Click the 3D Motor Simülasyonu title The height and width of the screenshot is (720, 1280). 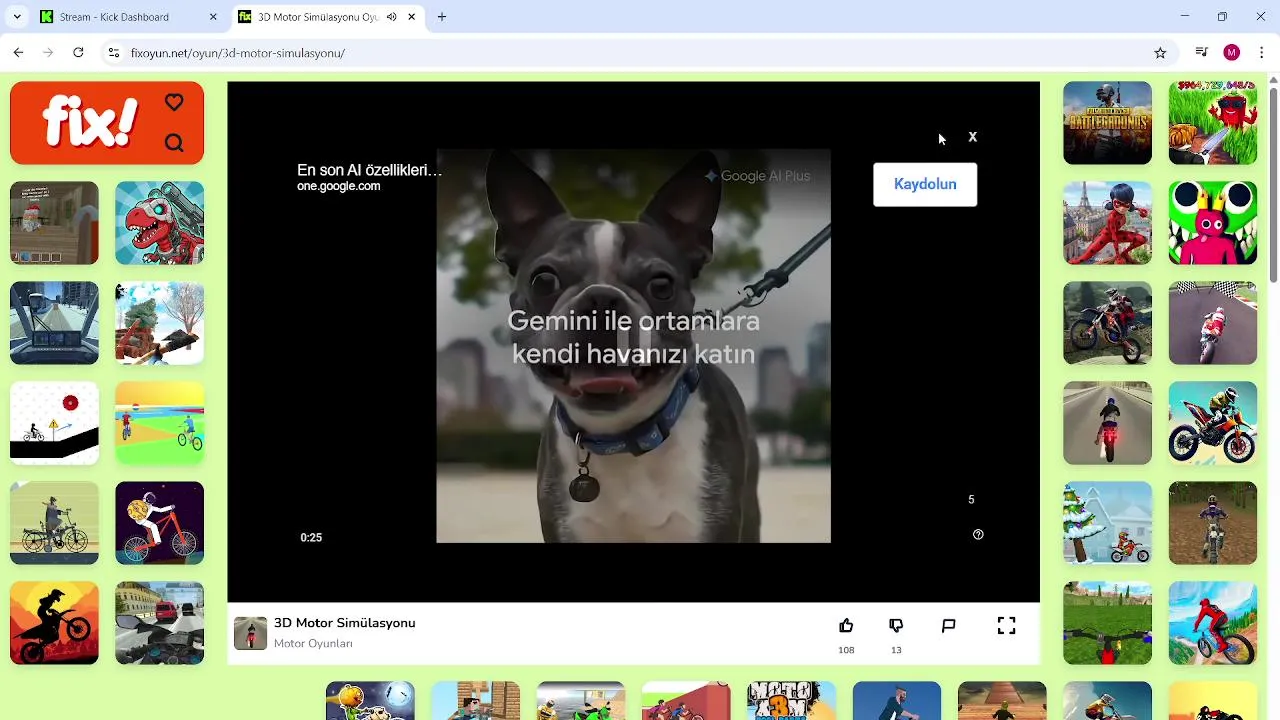point(344,623)
